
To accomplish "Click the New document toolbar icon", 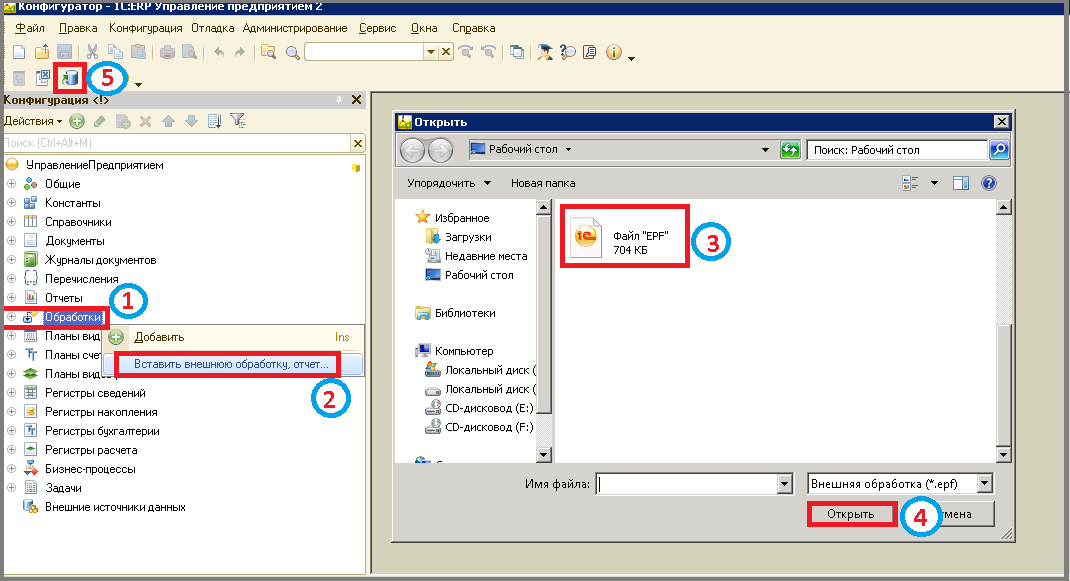I will click(19, 52).
